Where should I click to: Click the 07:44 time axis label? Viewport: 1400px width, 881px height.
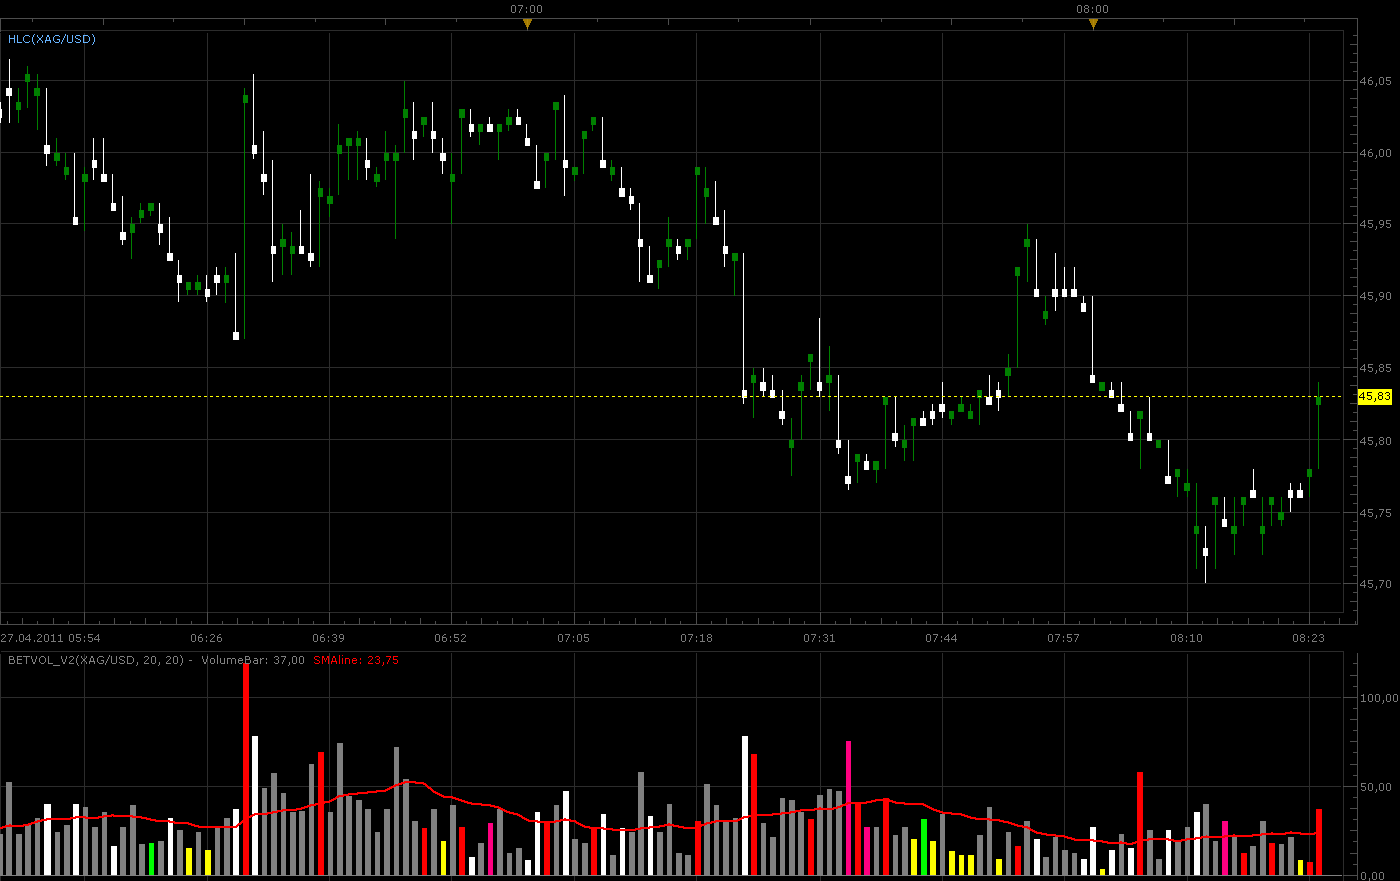pyautogui.click(x=941, y=638)
